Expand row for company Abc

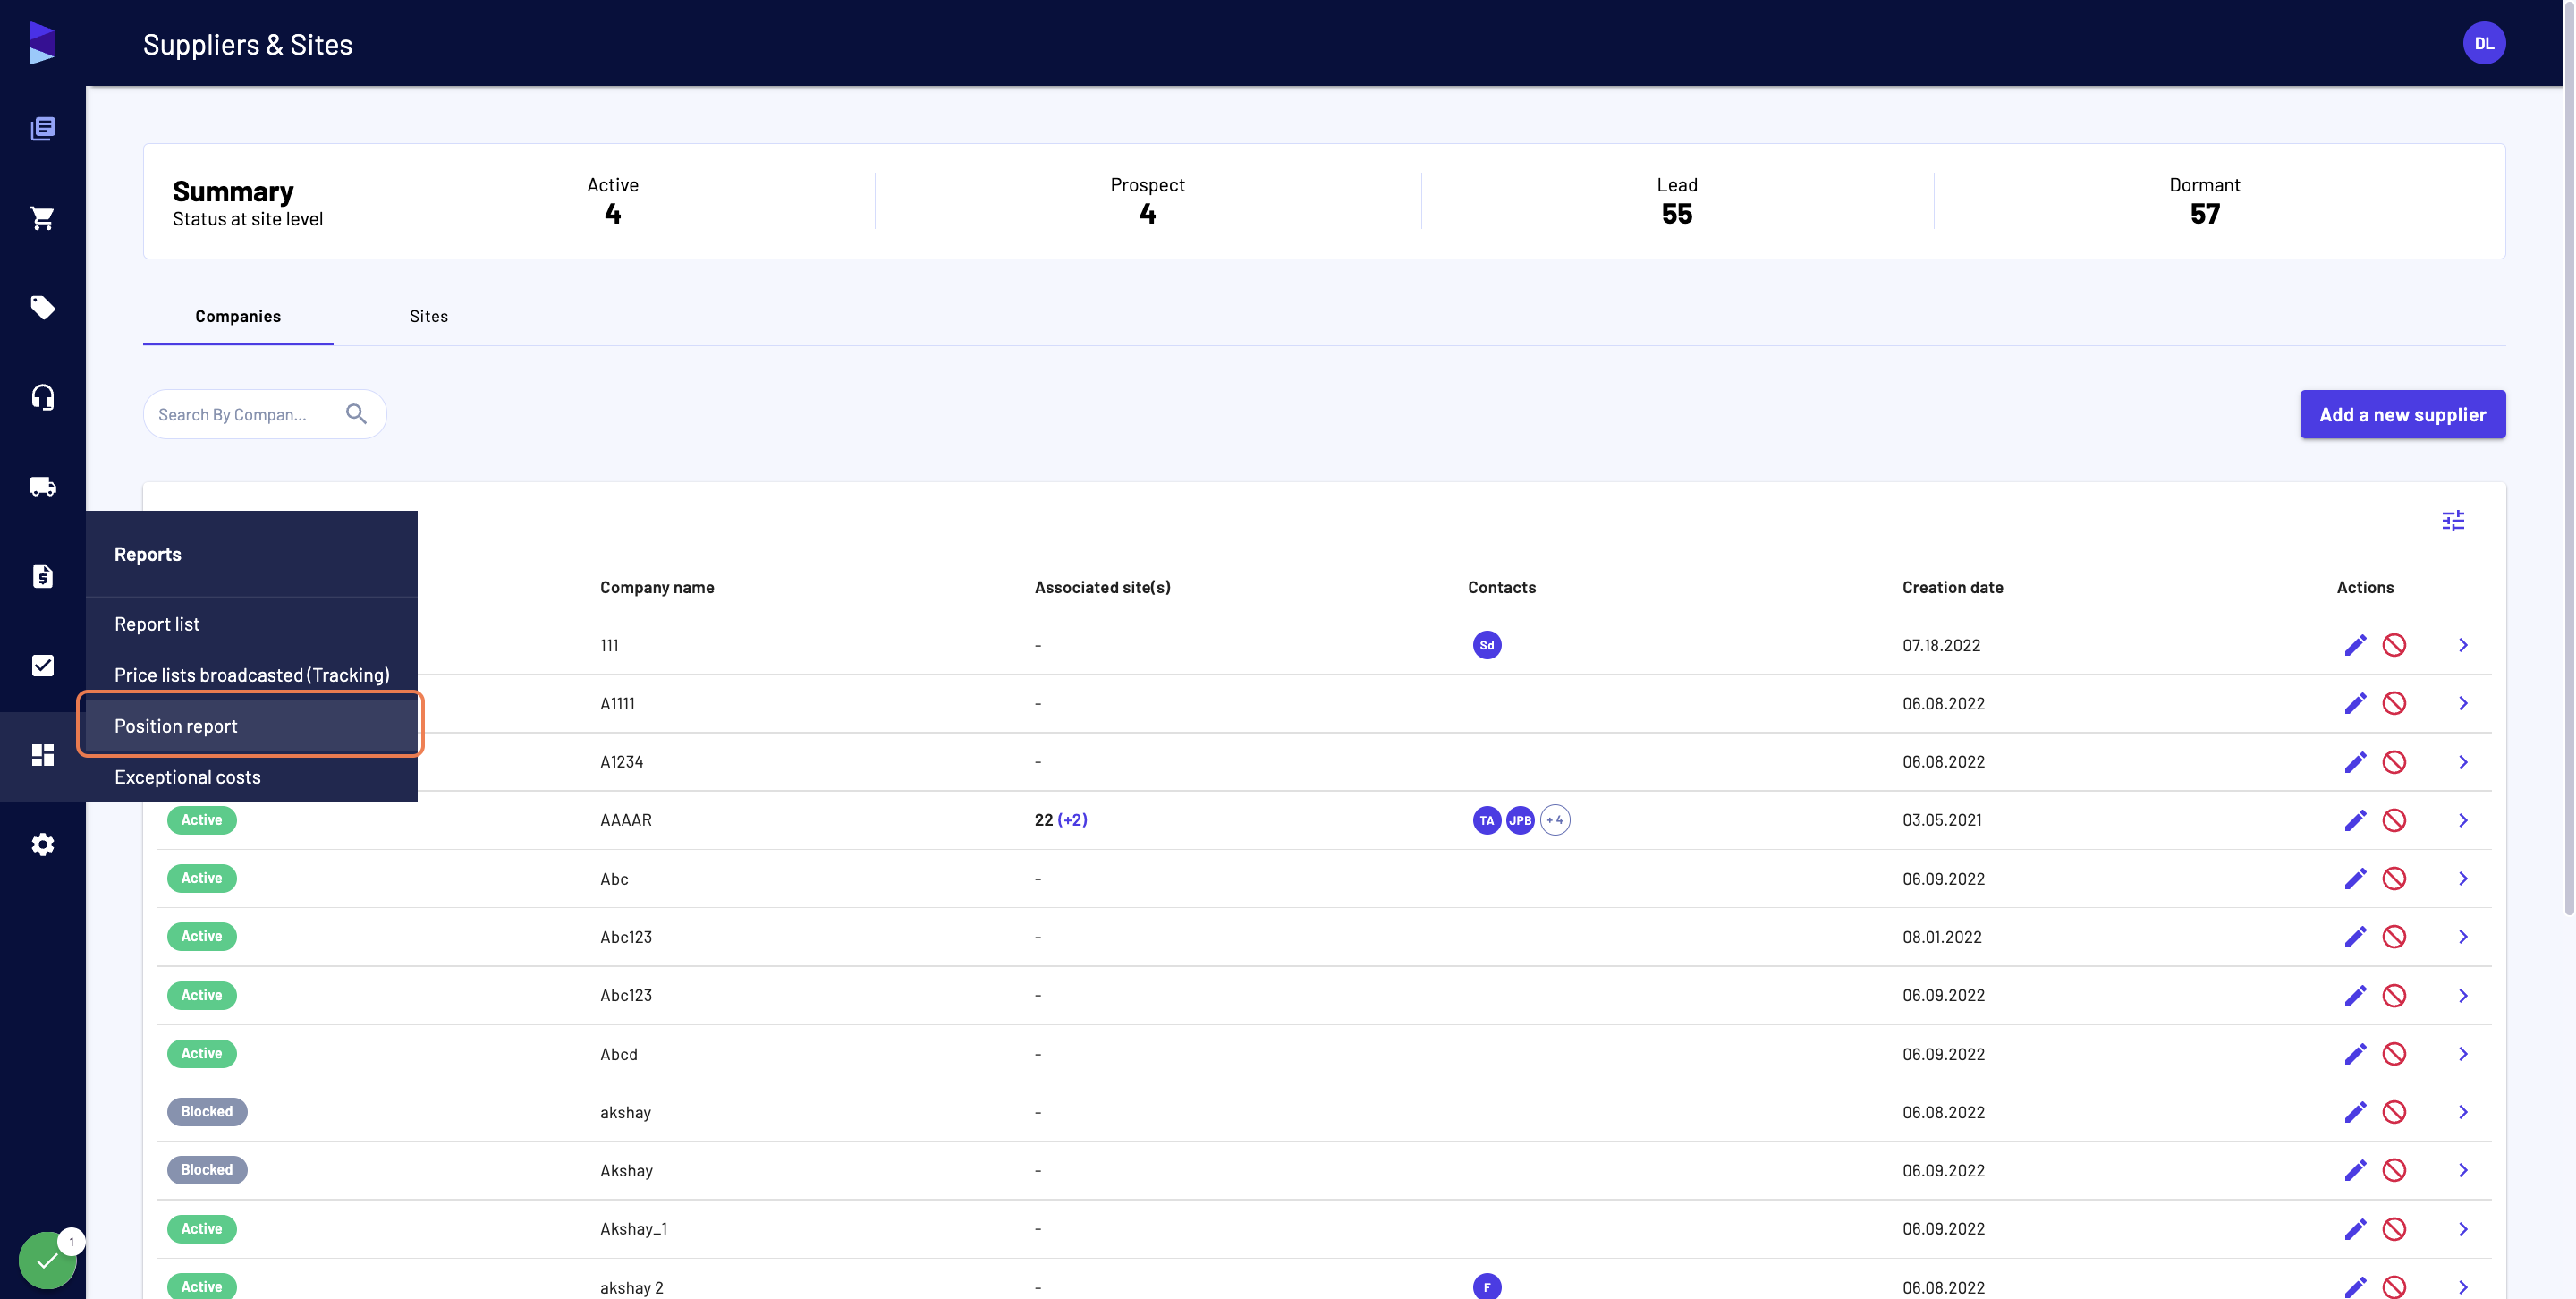pos(2462,879)
